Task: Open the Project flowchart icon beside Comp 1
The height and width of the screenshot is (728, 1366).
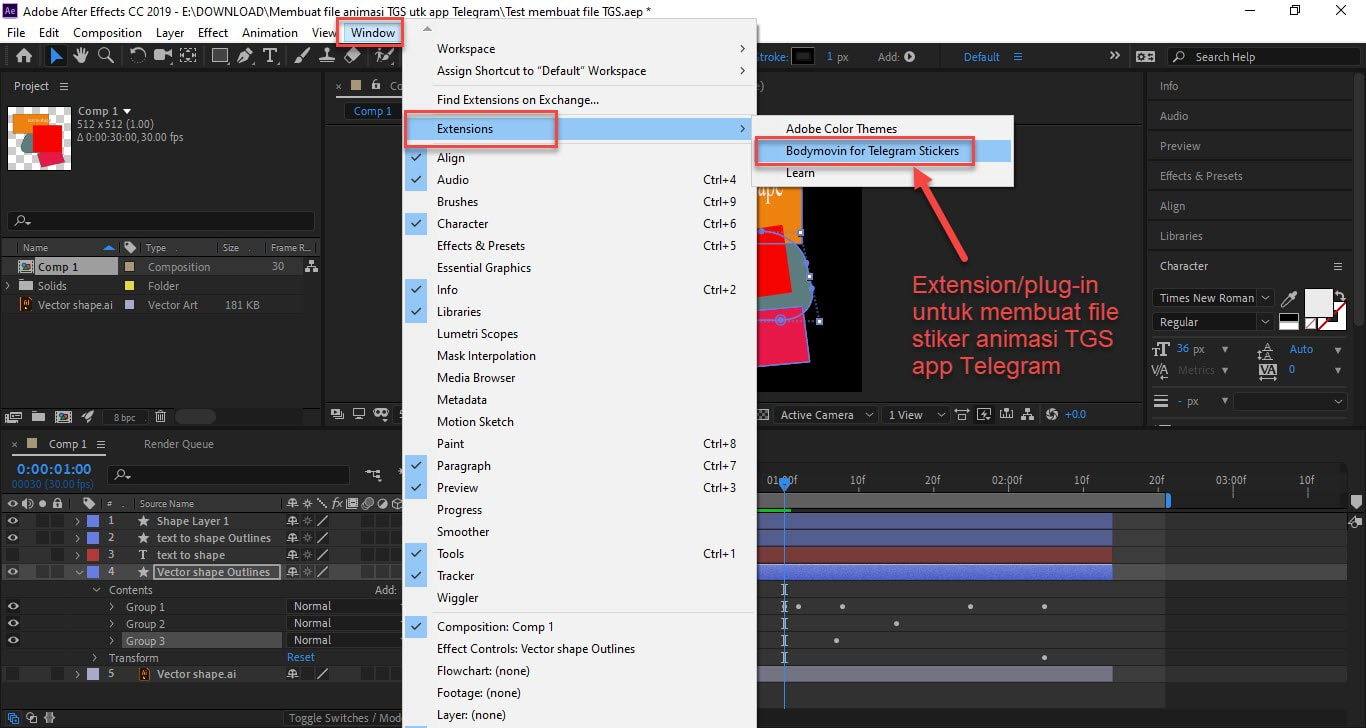Action: (311, 266)
